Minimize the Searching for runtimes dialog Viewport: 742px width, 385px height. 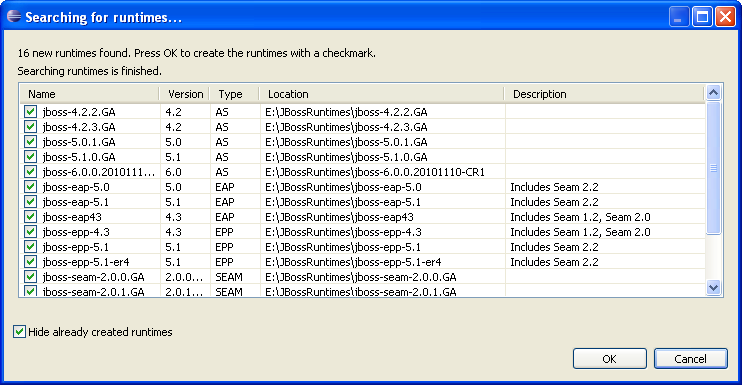679,17
